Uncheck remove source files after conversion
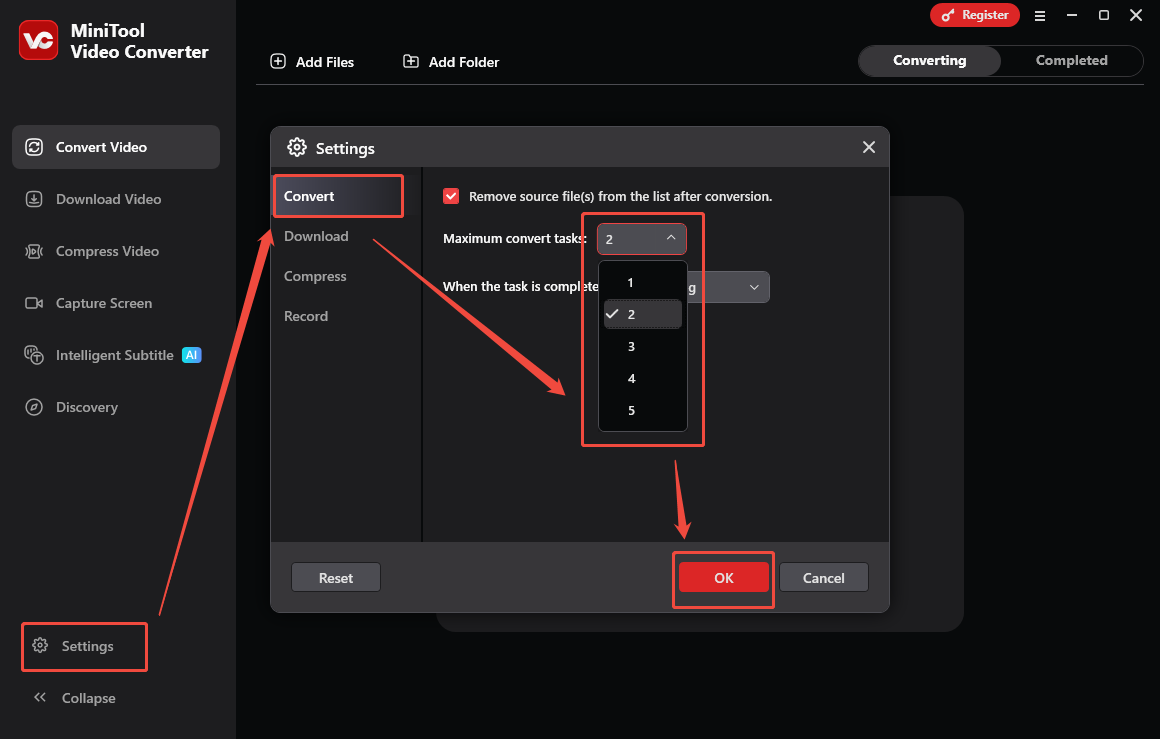1160x739 pixels. [x=451, y=196]
